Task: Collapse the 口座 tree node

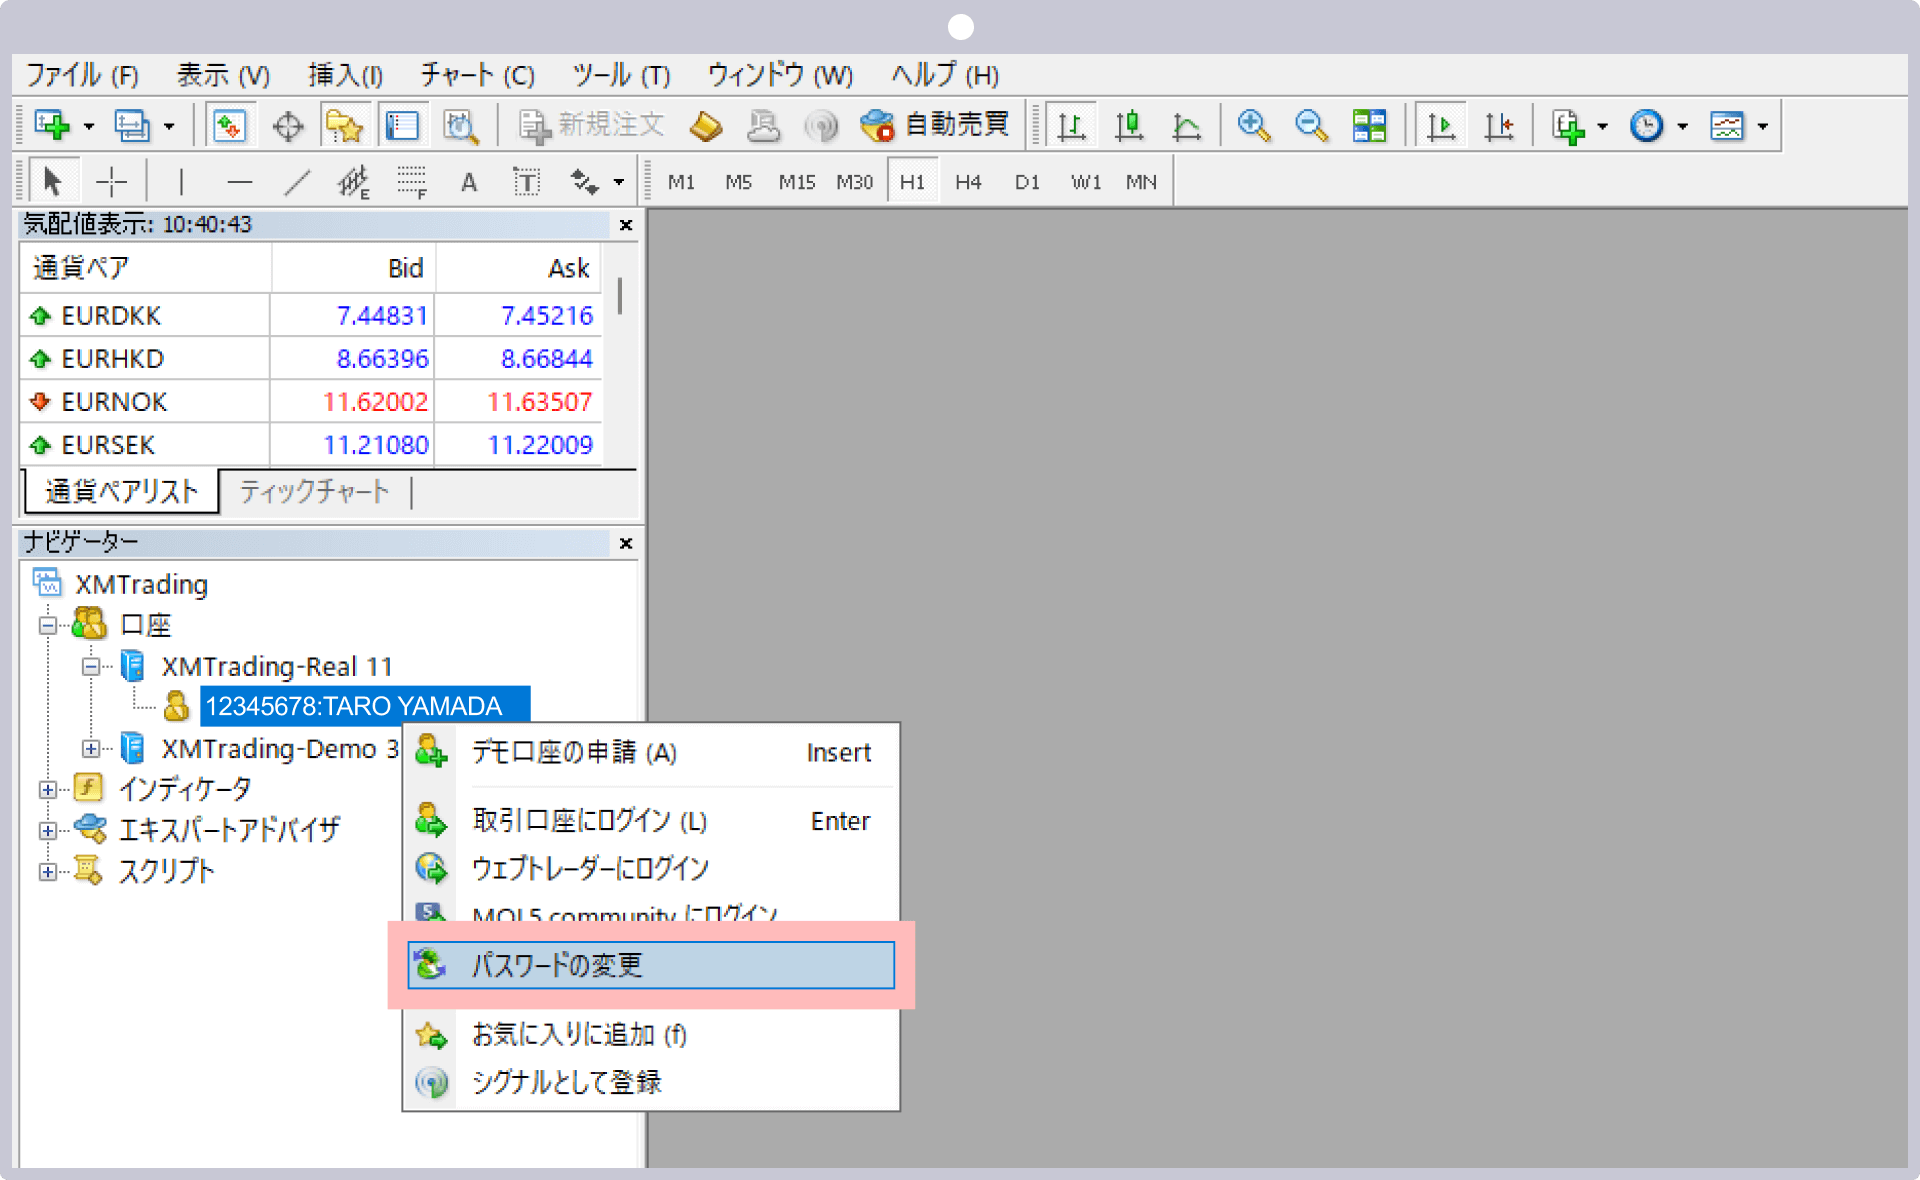Action: click(47, 626)
